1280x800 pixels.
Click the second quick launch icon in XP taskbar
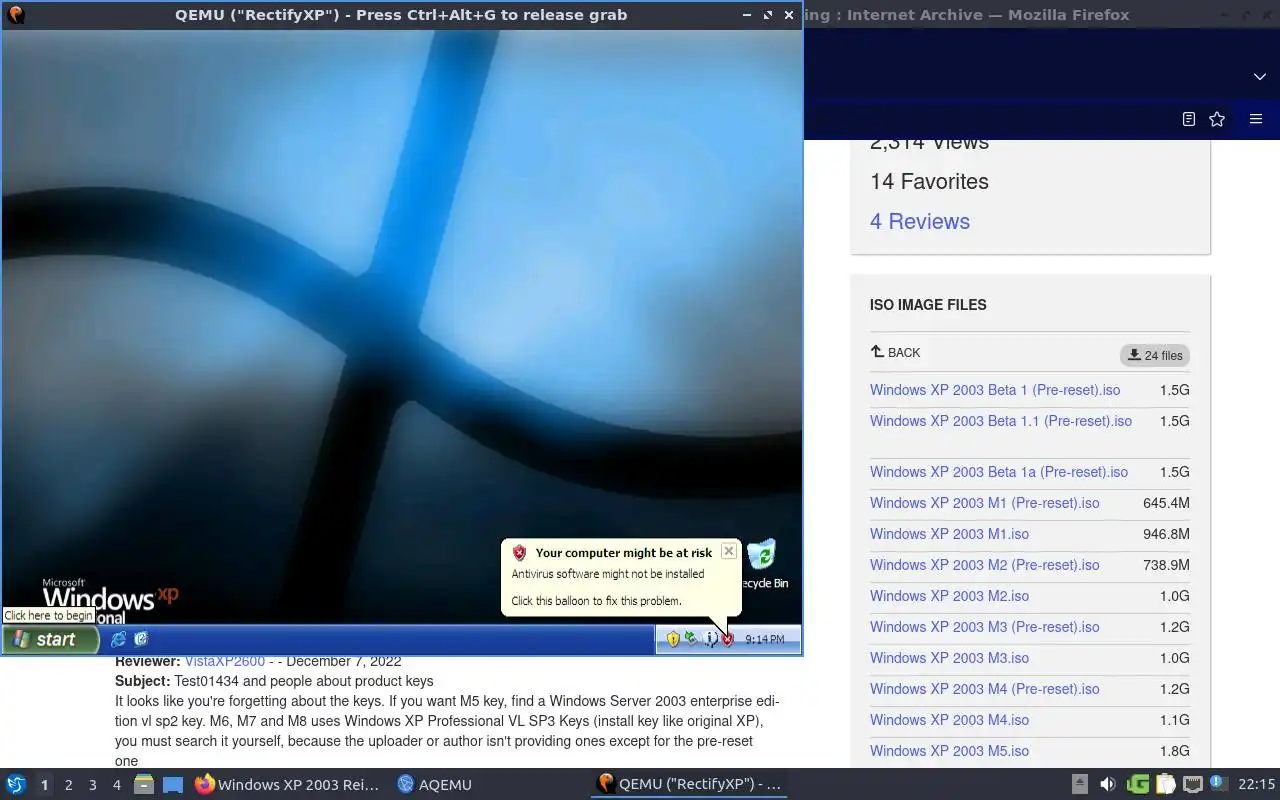point(141,639)
